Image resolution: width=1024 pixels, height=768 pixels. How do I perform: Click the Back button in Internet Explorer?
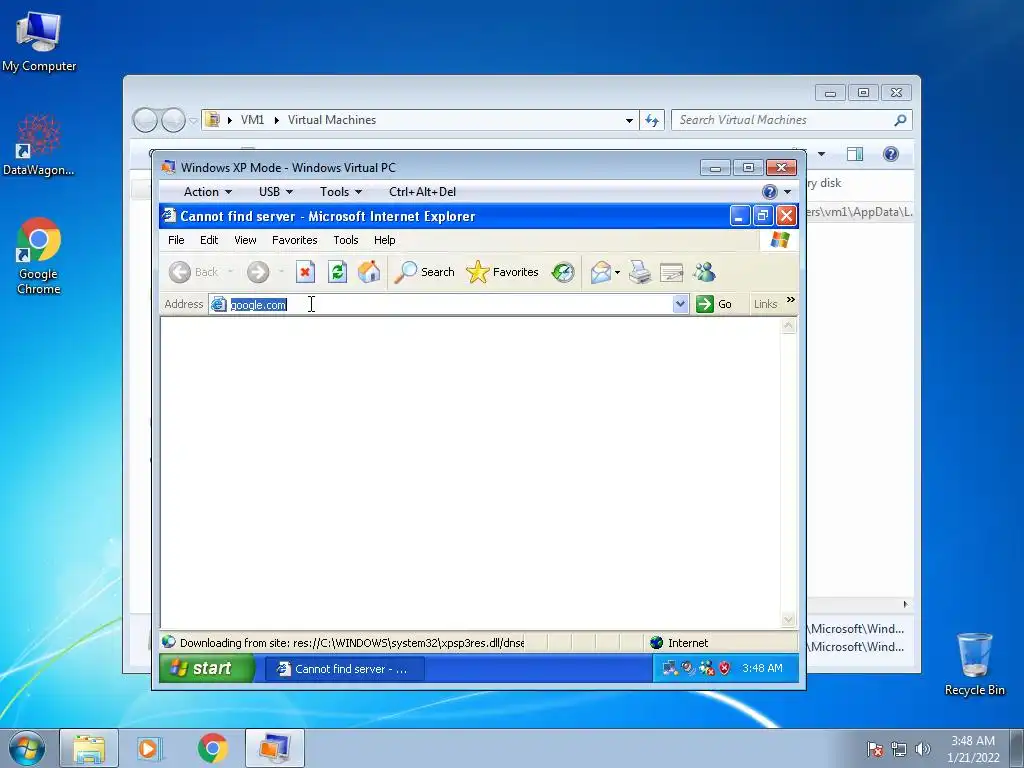click(x=193, y=272)
